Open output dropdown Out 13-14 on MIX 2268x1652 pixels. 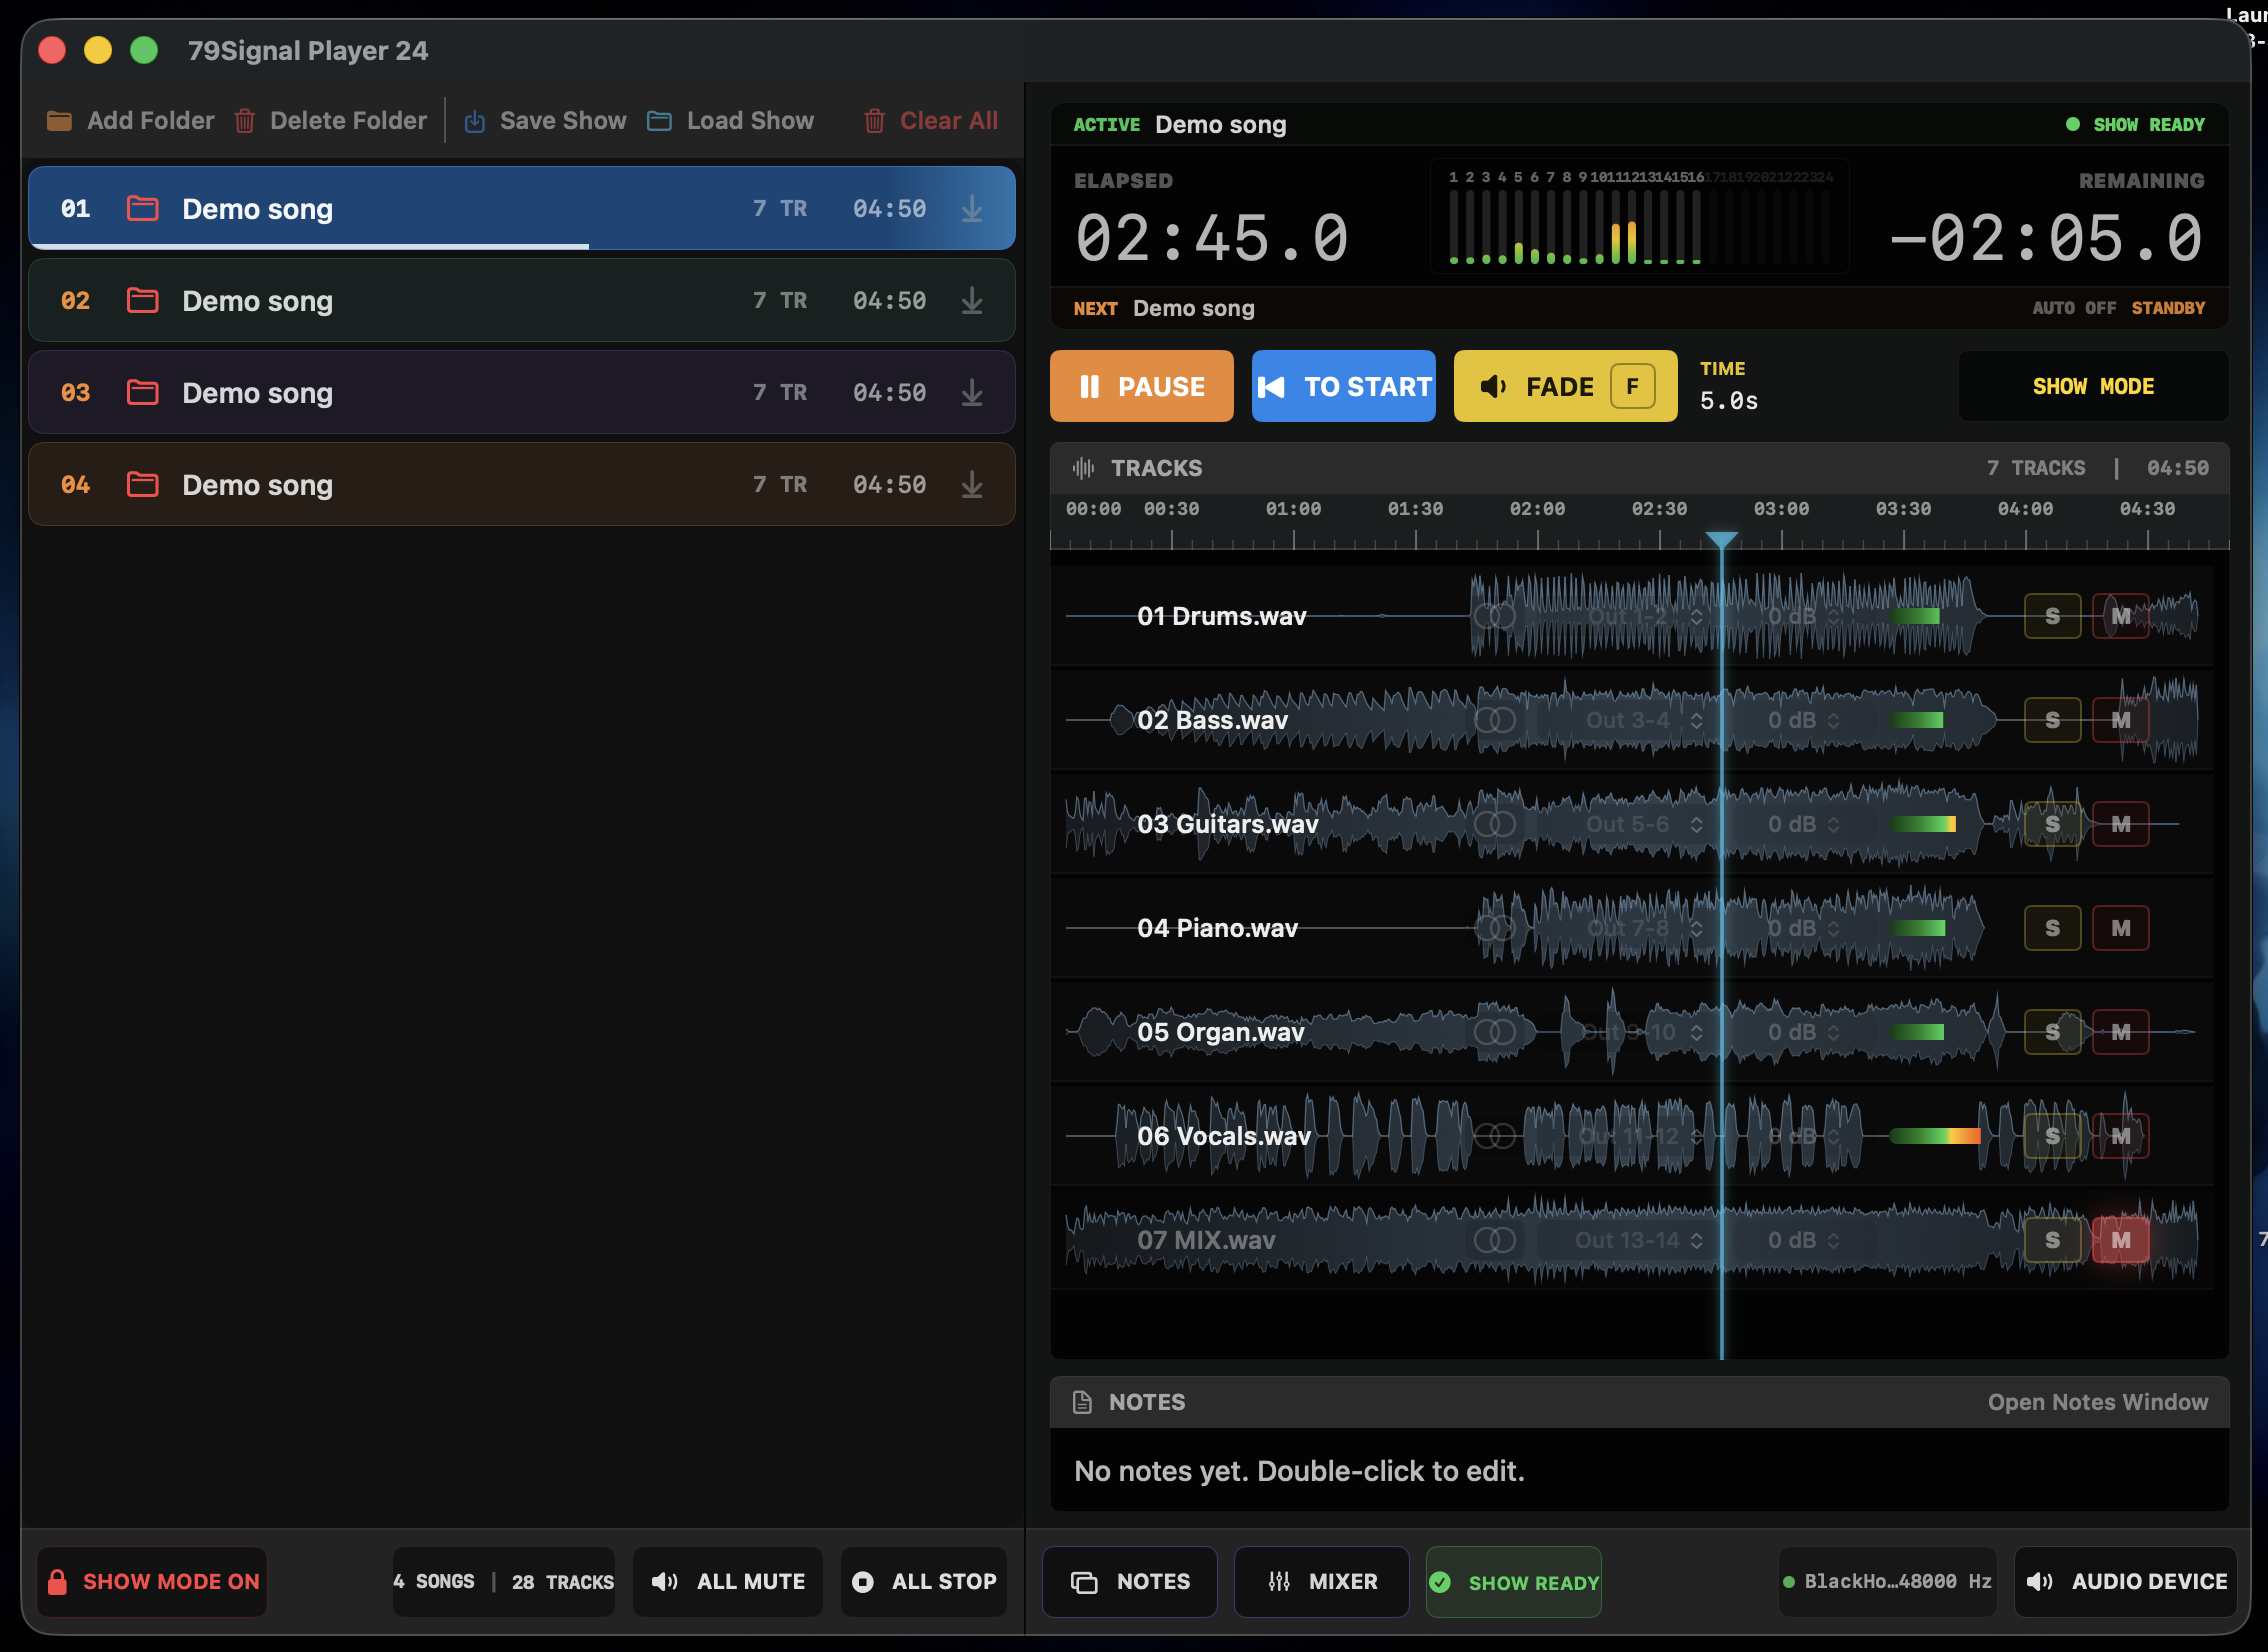tap(1628, 1240)
